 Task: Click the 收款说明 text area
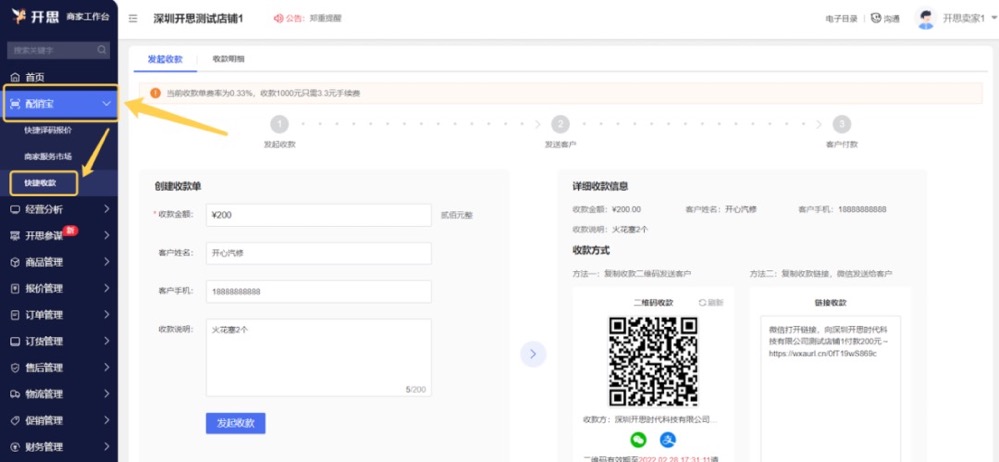click(x=319, y=357)
